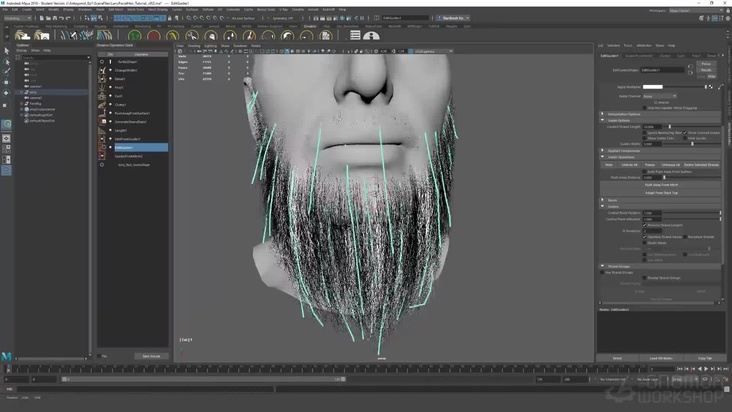This screenshot has width=732, height=412.
Task: Click the single-pane layout icon
Action: click(x=7, y=139)
